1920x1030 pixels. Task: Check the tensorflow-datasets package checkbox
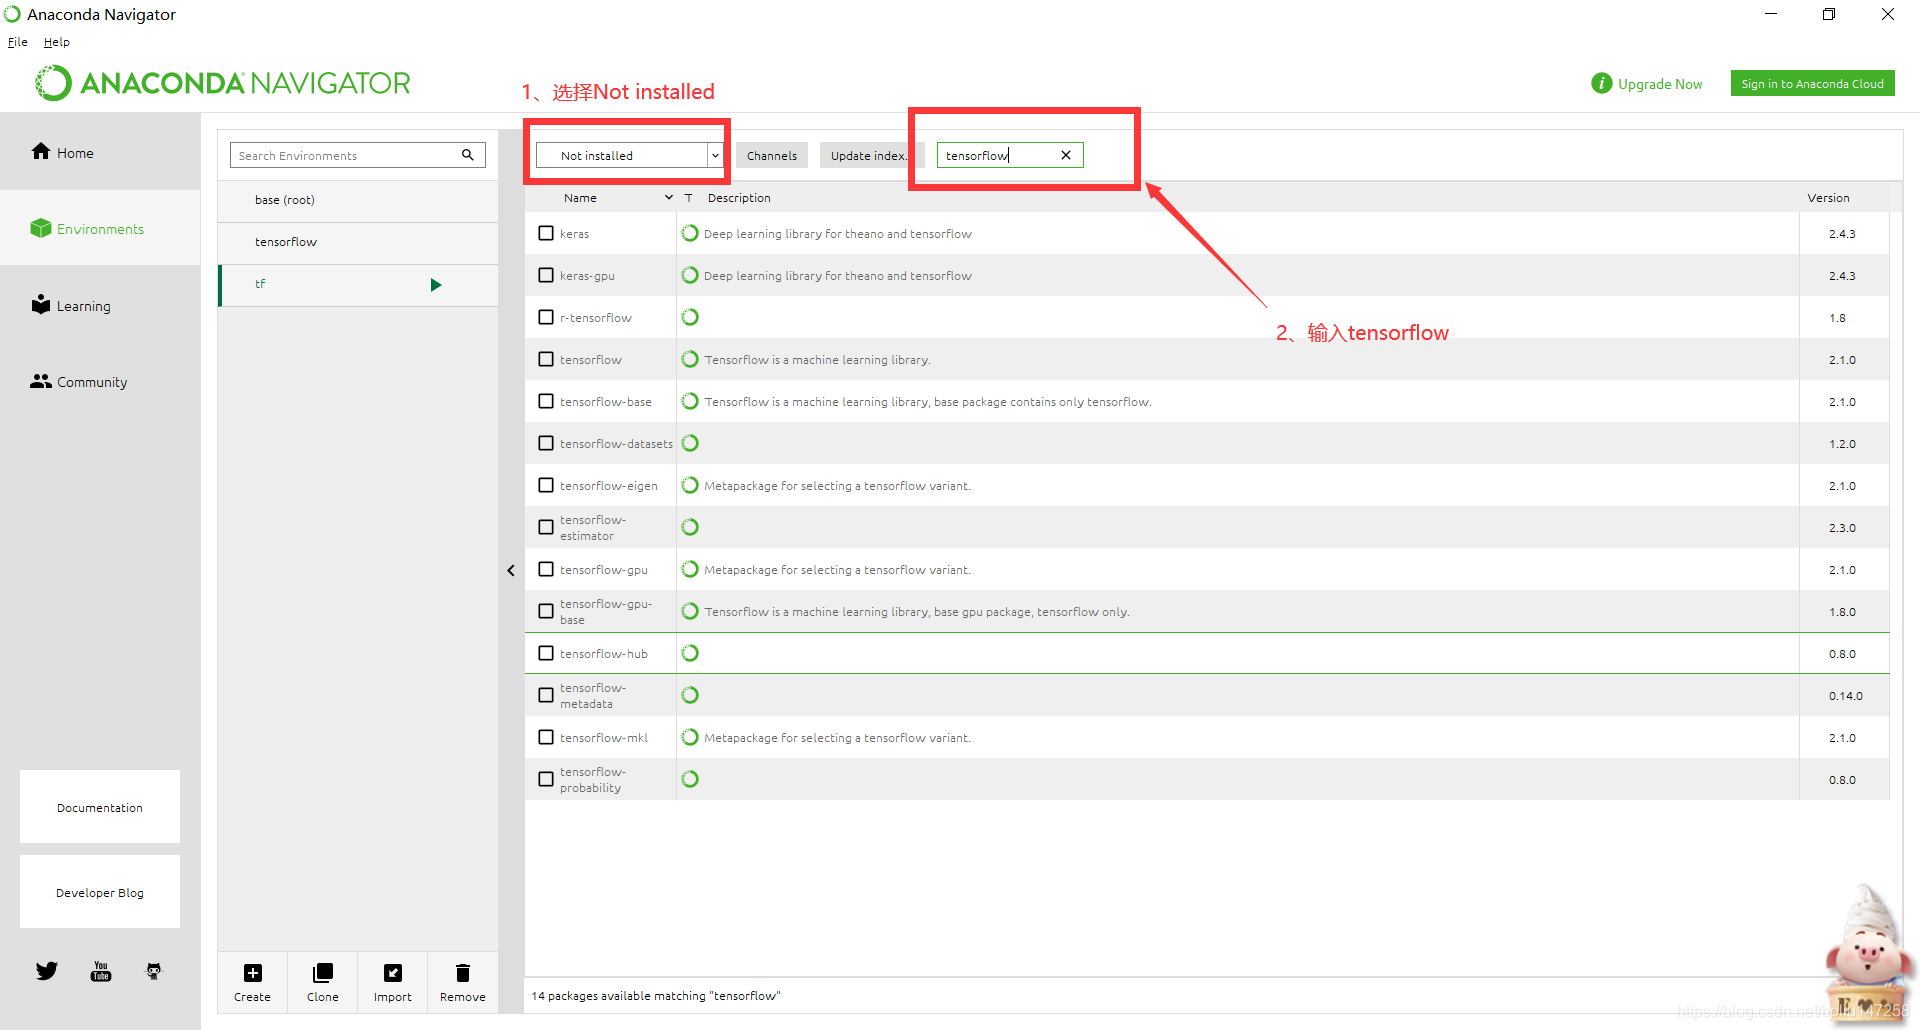point(546,443)
